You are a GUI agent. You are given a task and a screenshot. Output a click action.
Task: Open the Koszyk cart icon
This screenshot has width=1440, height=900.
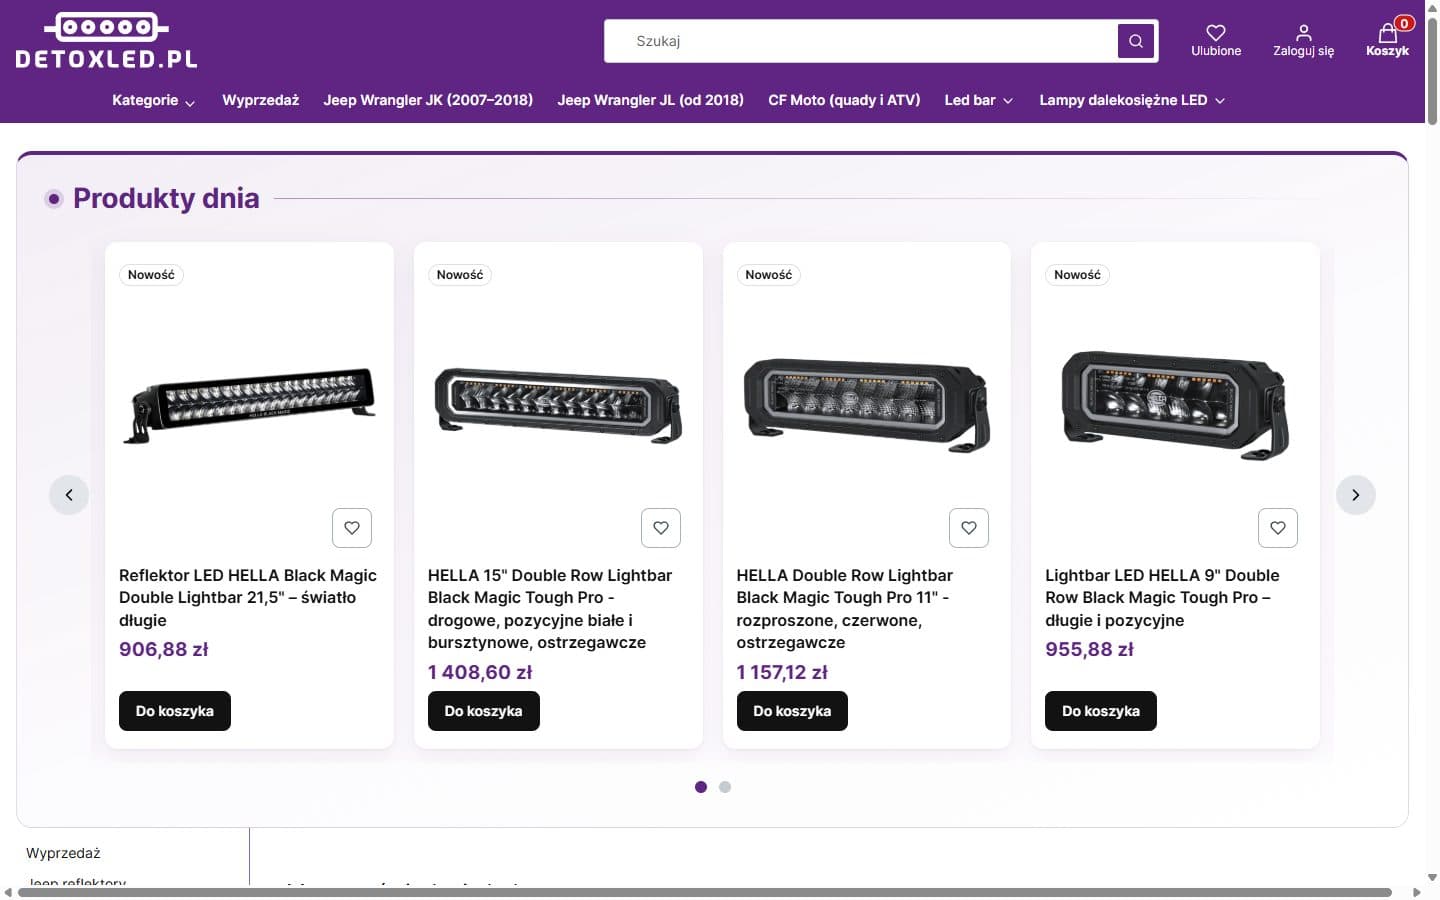1387,33
